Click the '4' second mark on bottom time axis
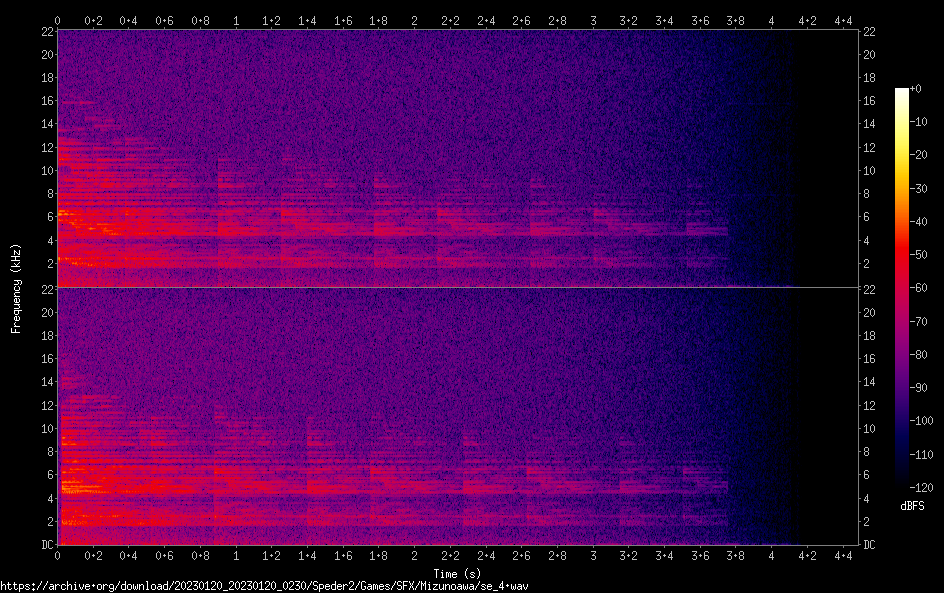Viewport: 944px width, 593px height. (771, 555)
